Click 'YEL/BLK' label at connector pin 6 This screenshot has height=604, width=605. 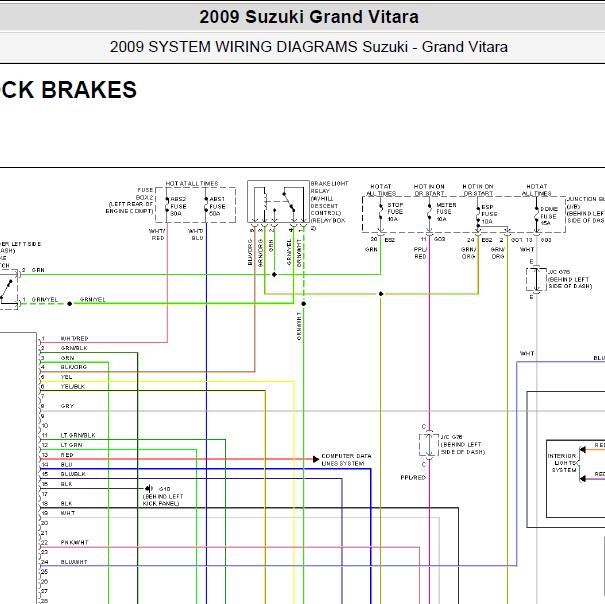pyautogui.click(x=73, y=386)
